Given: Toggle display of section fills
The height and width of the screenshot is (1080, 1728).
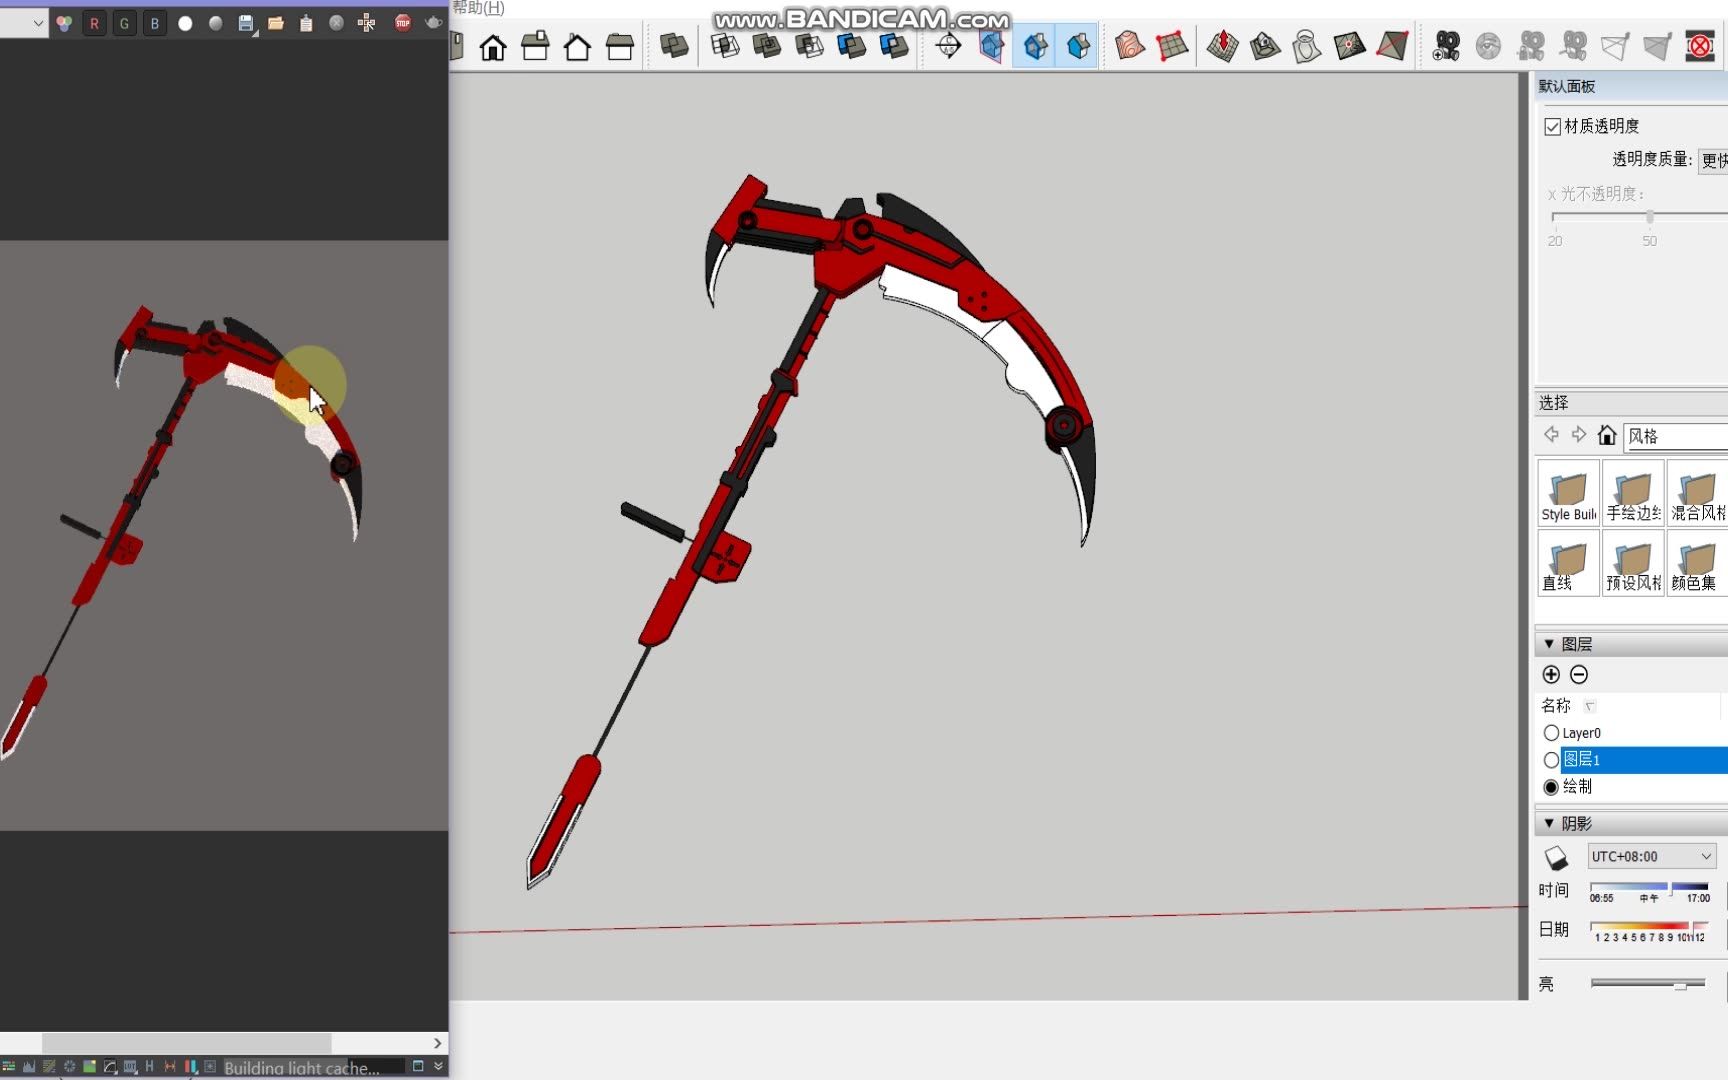Looking at the screenshot, I should coord(1077,47).
